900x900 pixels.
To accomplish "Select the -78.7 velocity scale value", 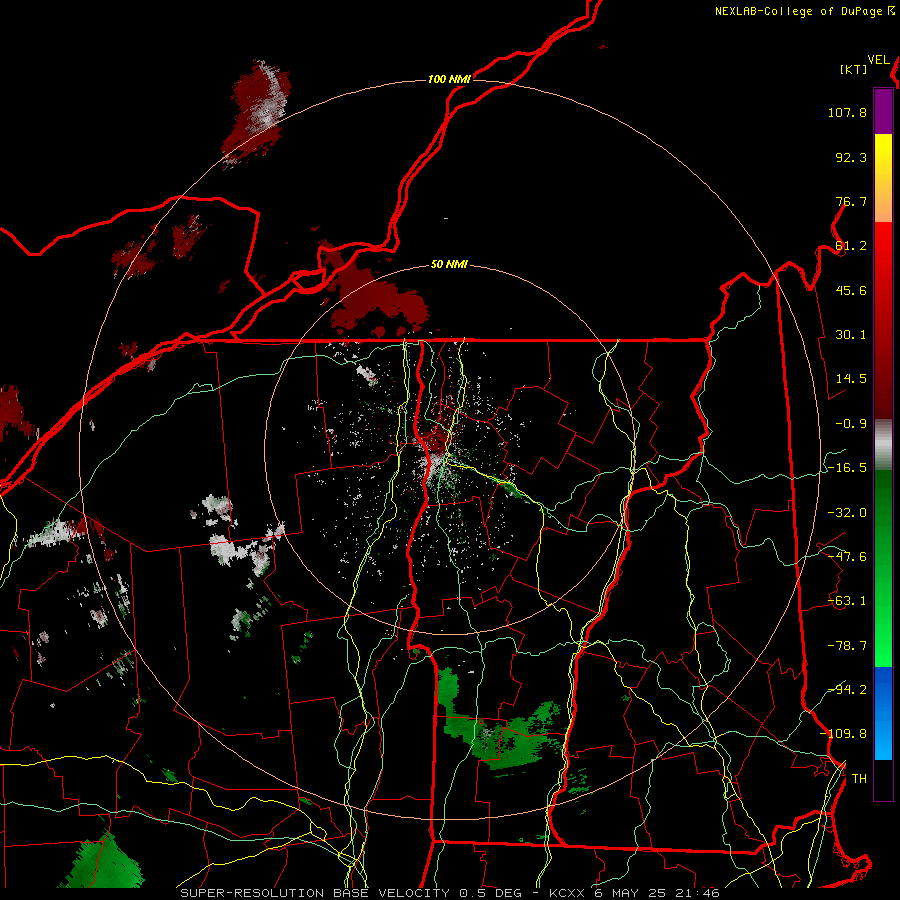I will coord(847,646).
